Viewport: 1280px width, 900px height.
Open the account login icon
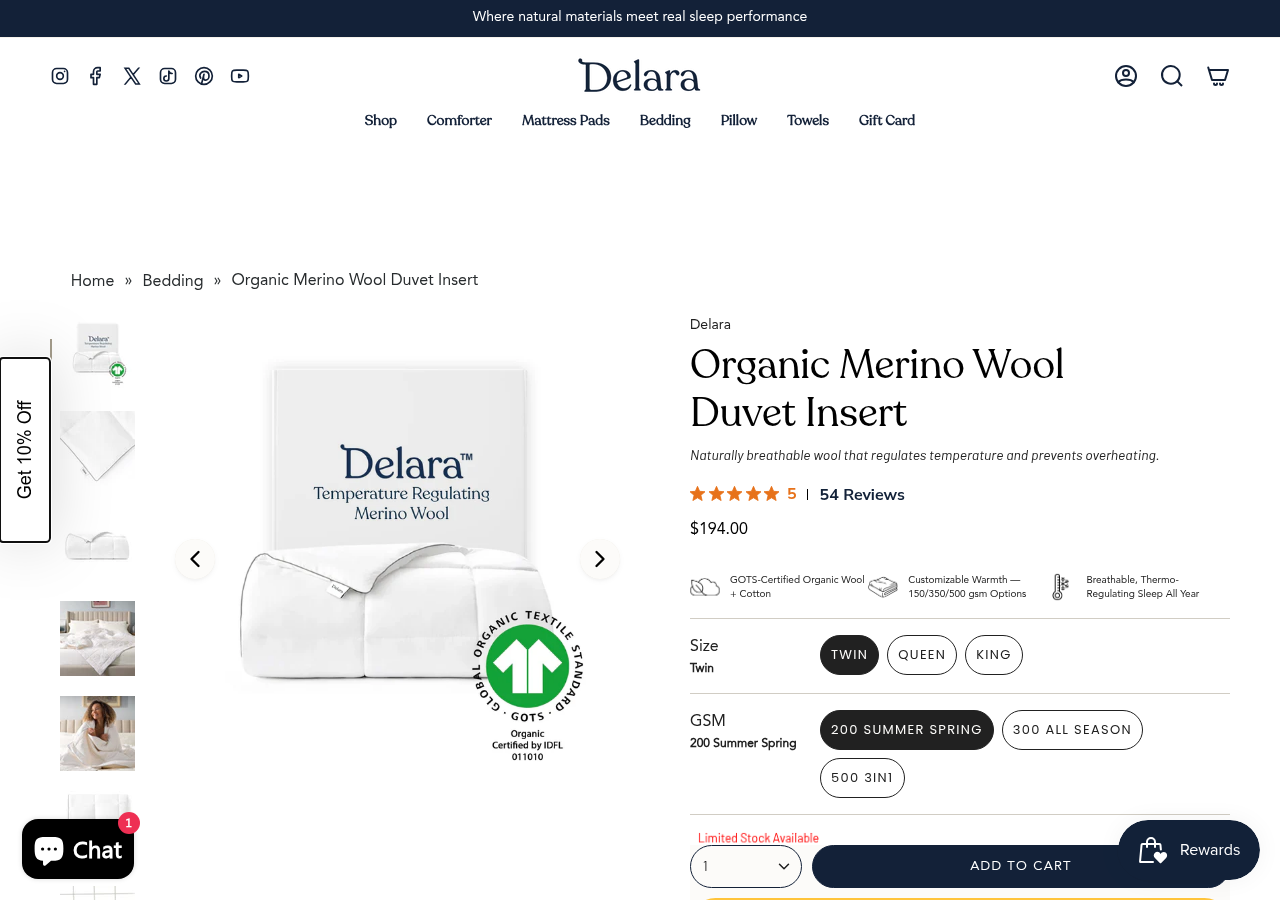pyautogui.click(x=1126, y=76)
